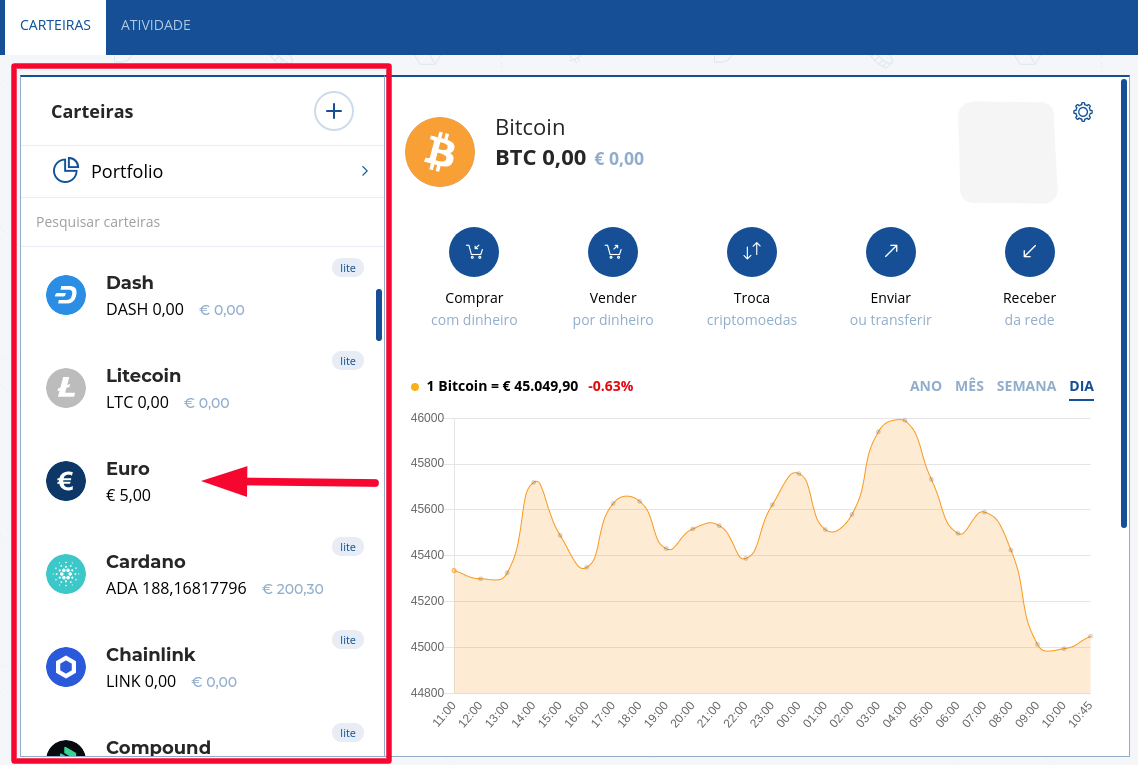Show chart by DIA
Image resolution: width=1138 pixels, height=765 pixels.
point(1081,386)
